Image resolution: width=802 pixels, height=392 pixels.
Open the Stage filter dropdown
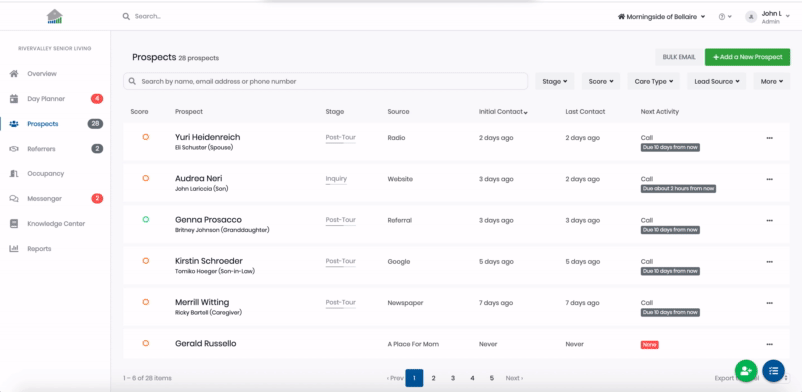tap(555, 81)
